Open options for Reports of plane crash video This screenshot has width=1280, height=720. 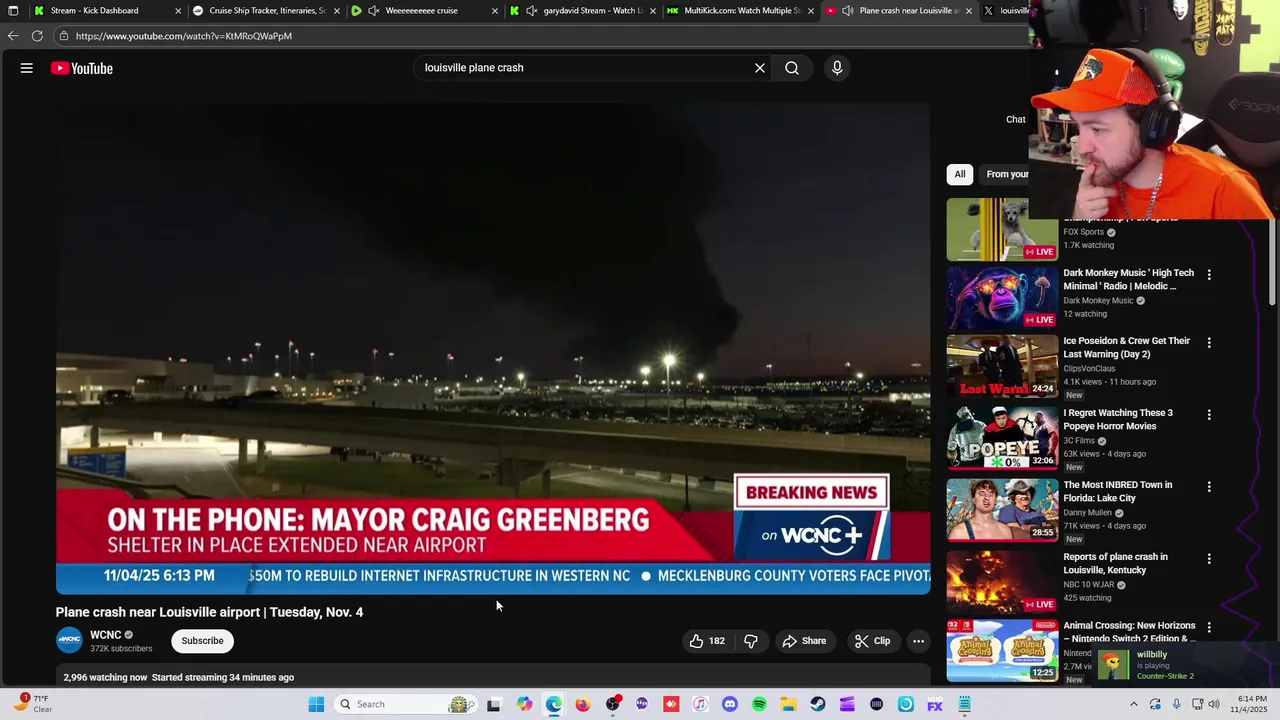(1209, 558)
